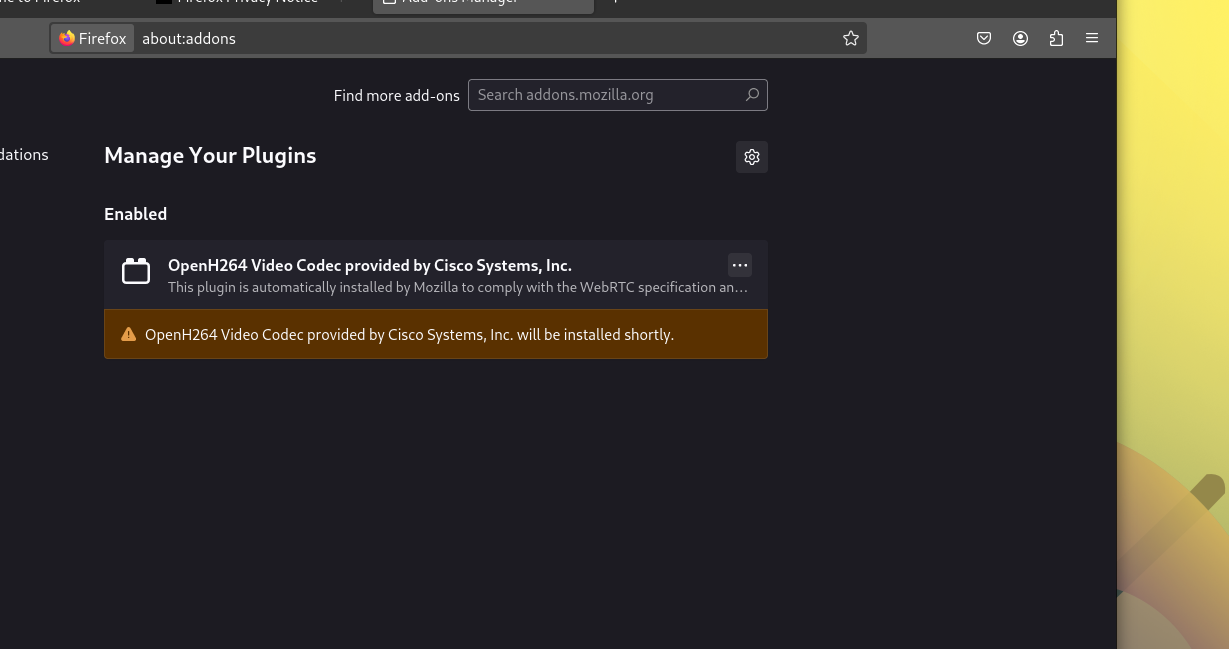Click the "Manage Your Plugins" heading

tap(210, 155)
